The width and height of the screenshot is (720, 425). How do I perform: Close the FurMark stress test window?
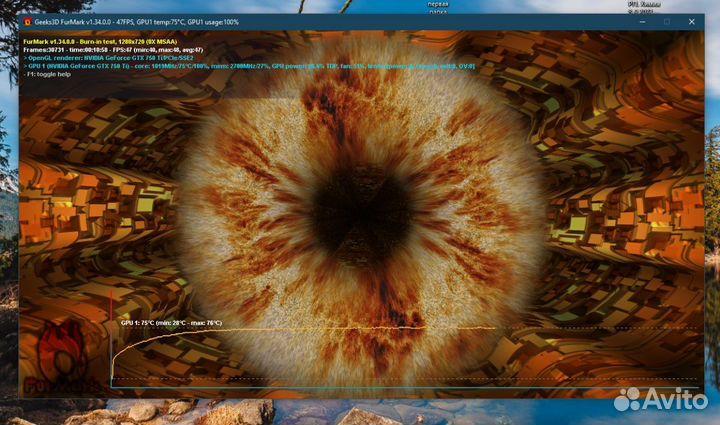pyautogui.click(x=691, y=21)
